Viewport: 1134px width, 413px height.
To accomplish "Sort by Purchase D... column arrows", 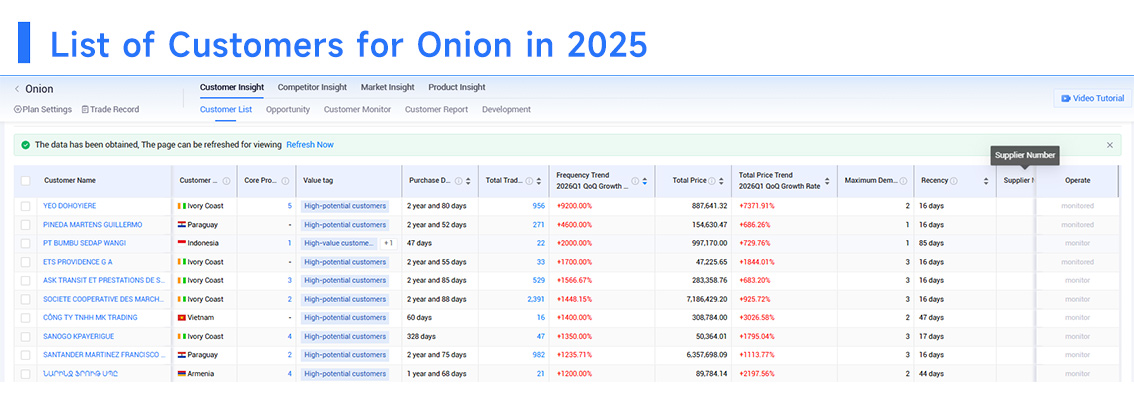I will pyautogui.click(x=469, y=181).
